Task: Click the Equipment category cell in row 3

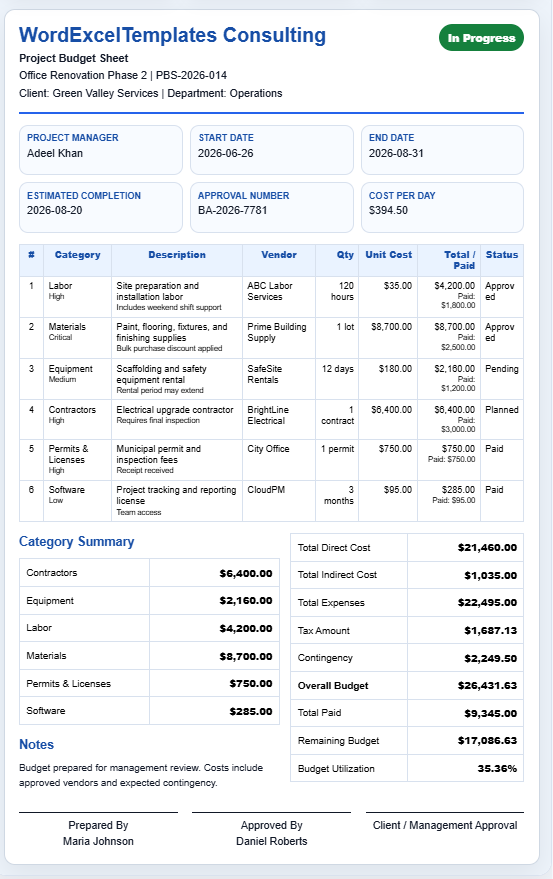Action: click(77, 379)
